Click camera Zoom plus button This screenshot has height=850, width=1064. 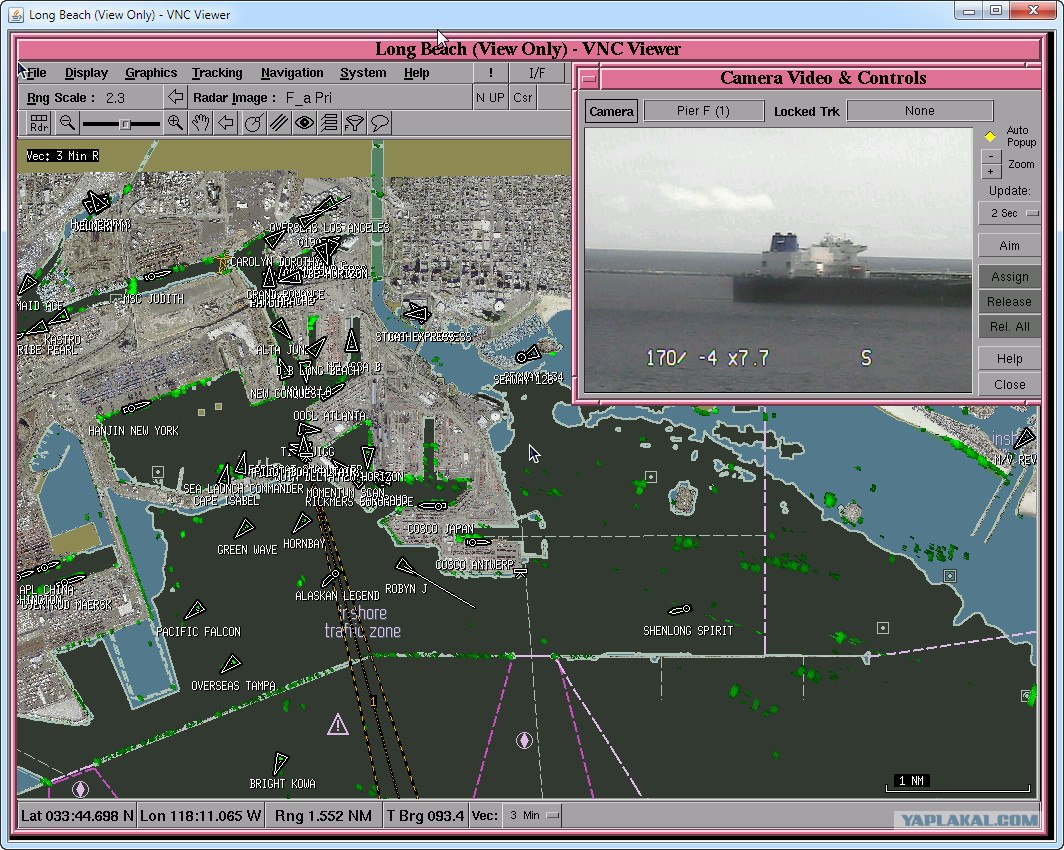click(x=991, y=172)
